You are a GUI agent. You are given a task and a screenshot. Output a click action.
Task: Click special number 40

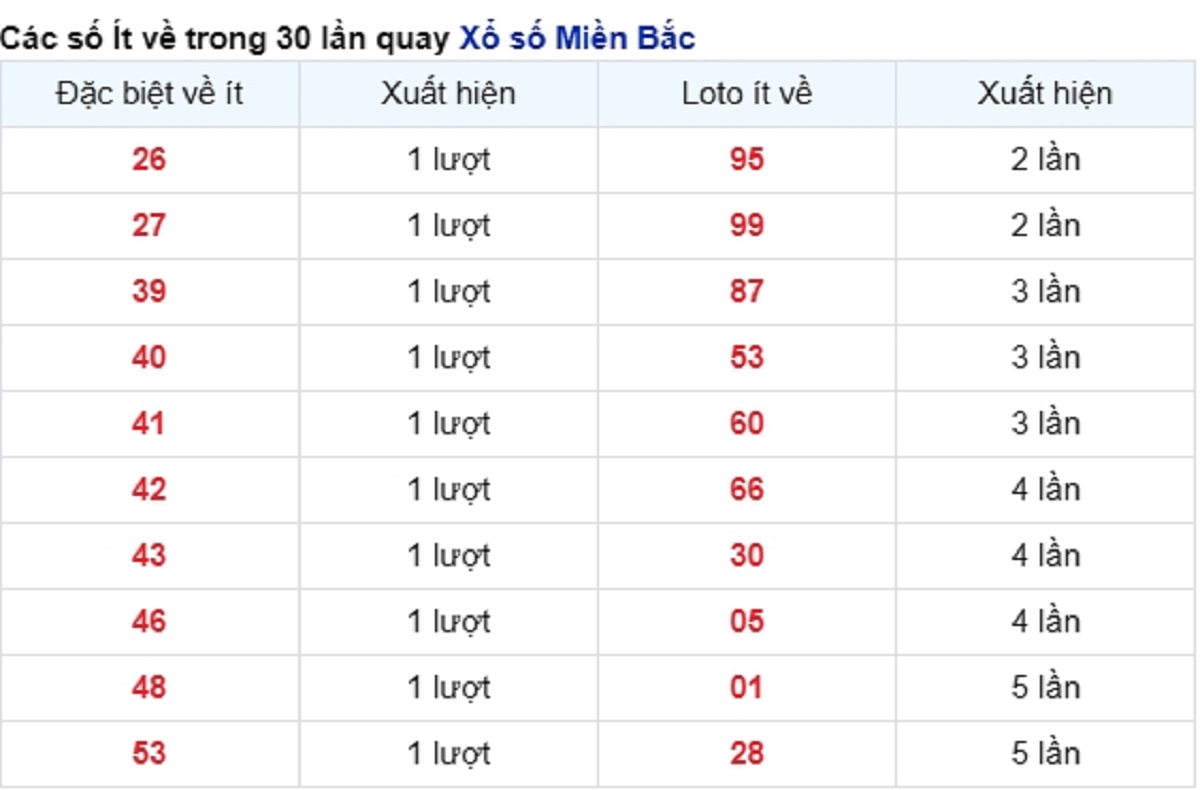149,357
